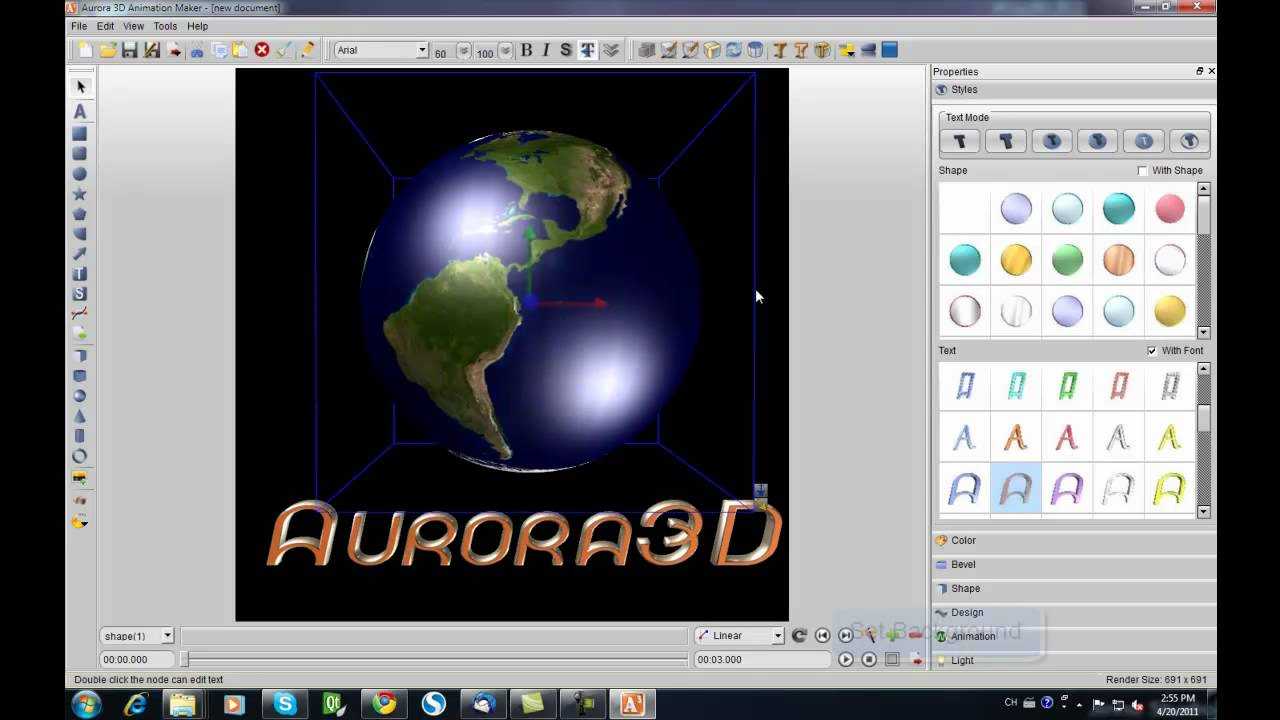Uncheck the With Font checkbox
The image size is (1280, 720).
1152,351
